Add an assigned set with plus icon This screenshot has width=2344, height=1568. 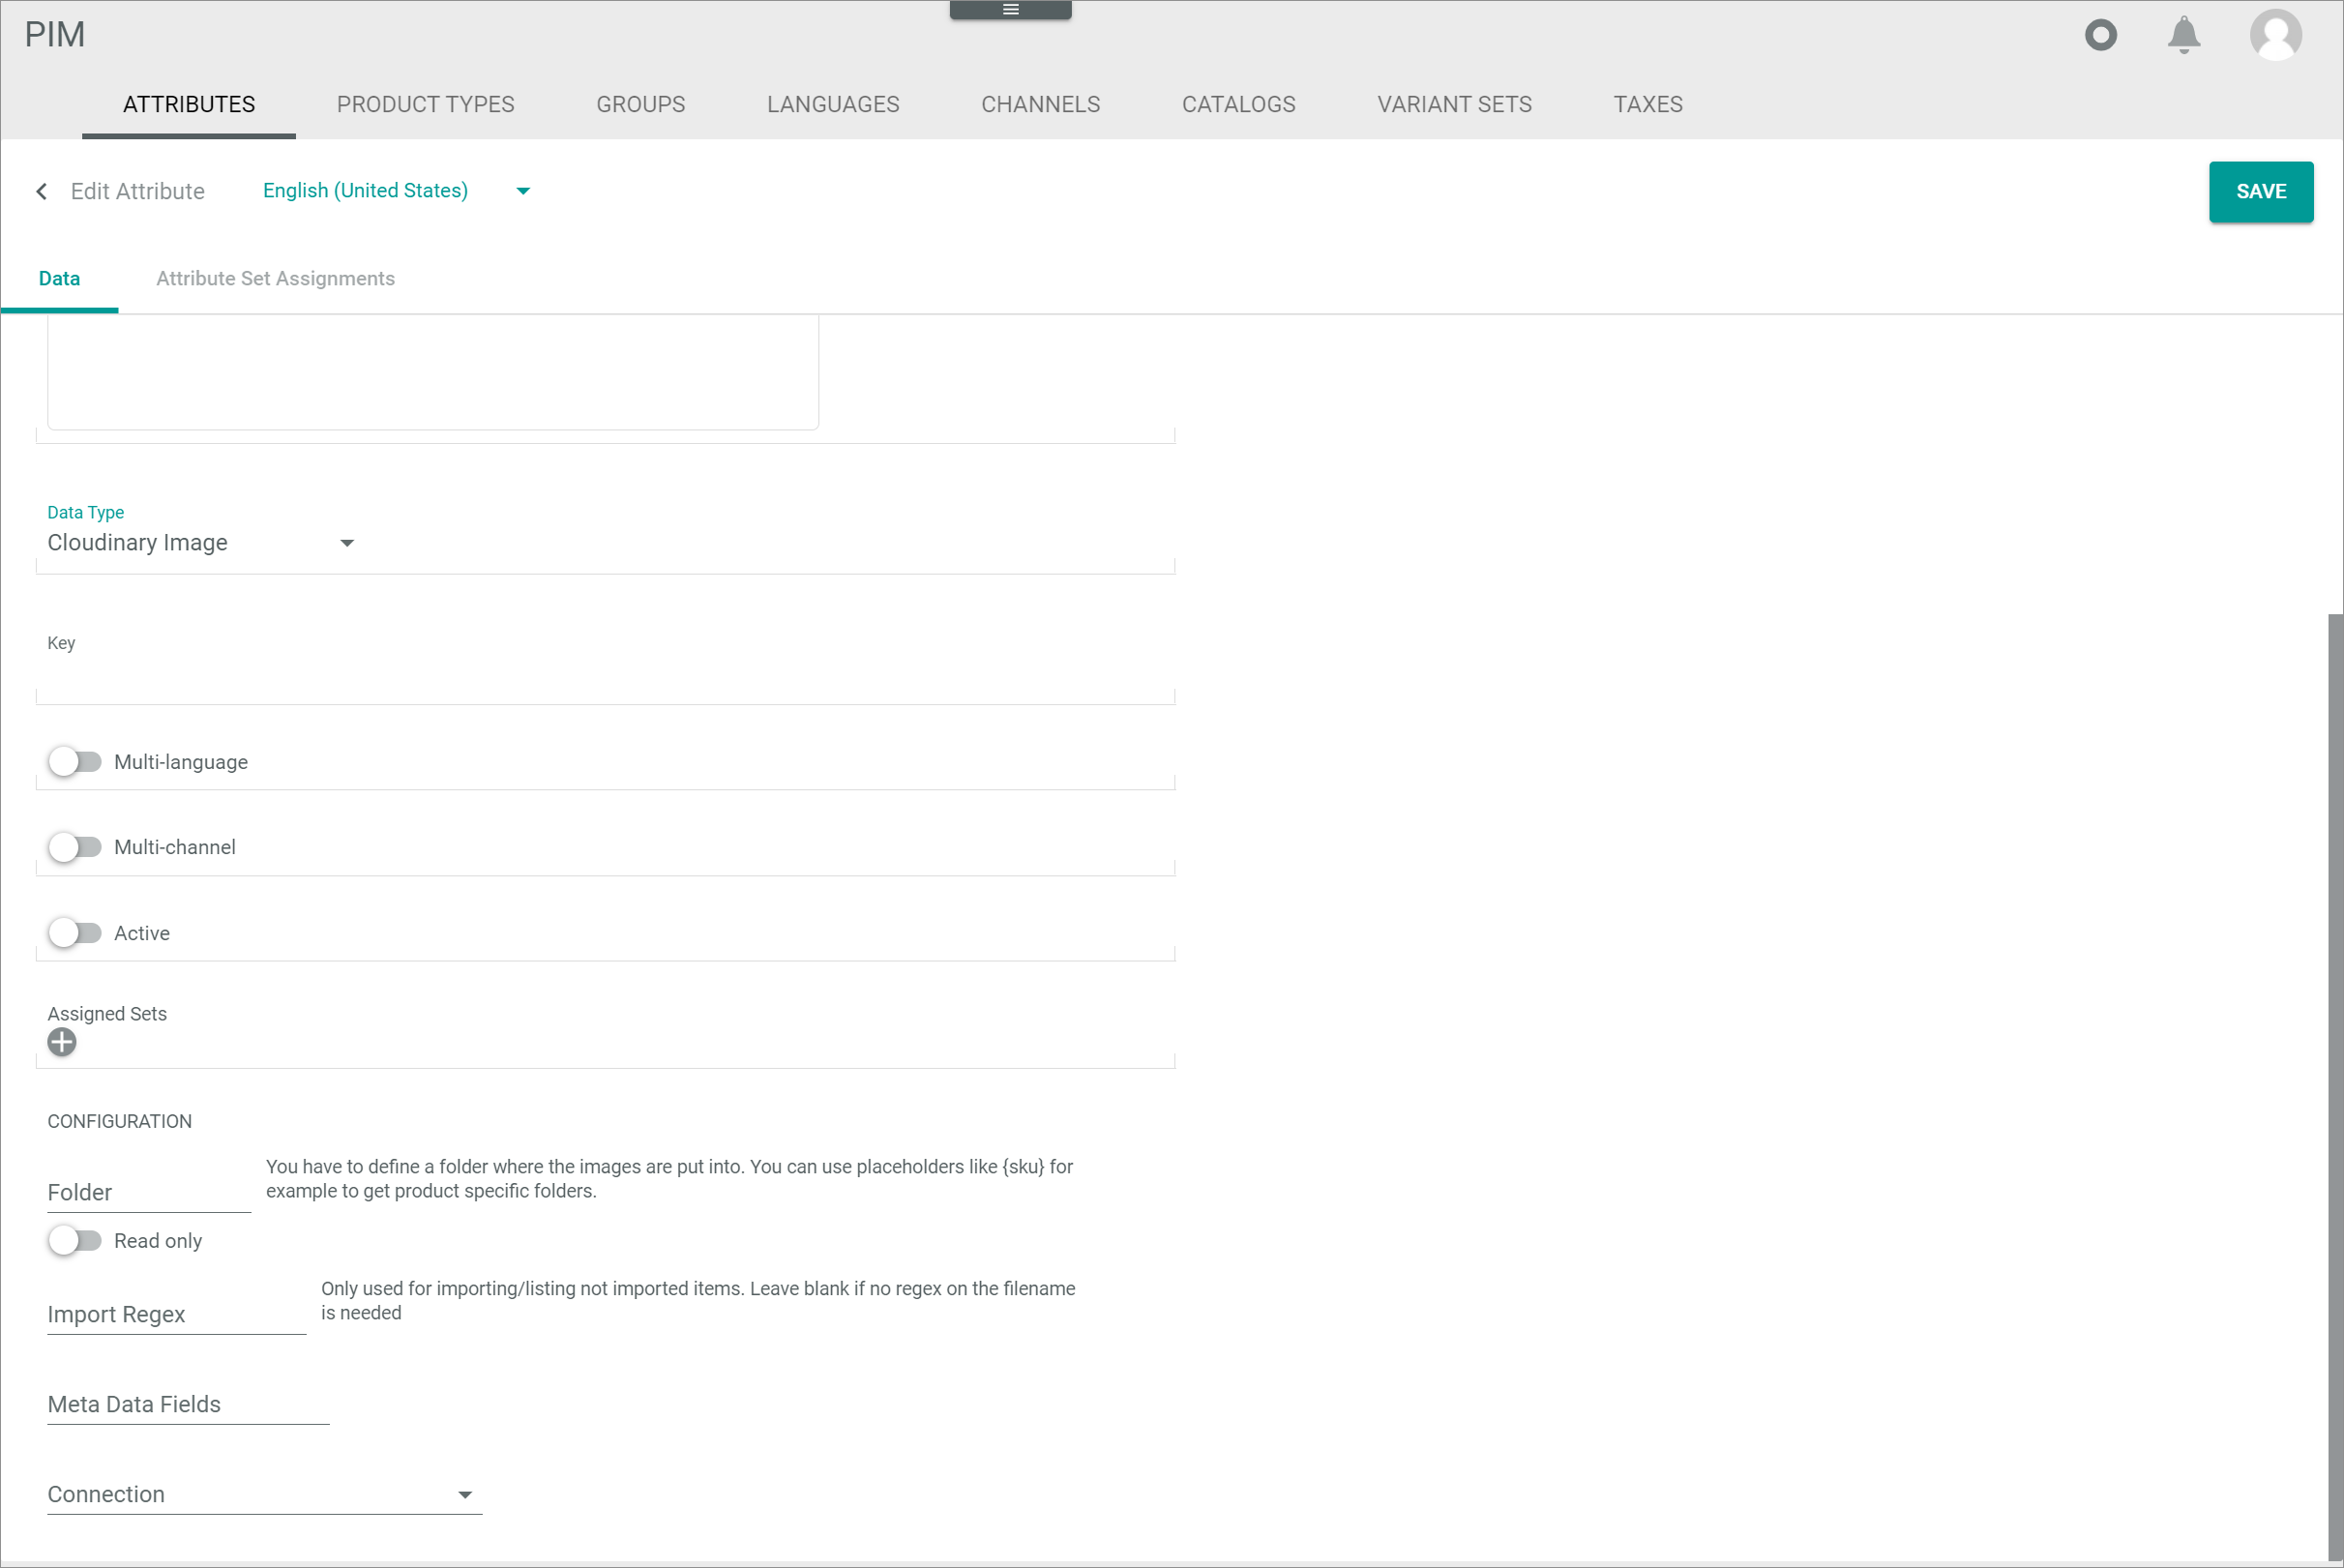click(61, 1042)
